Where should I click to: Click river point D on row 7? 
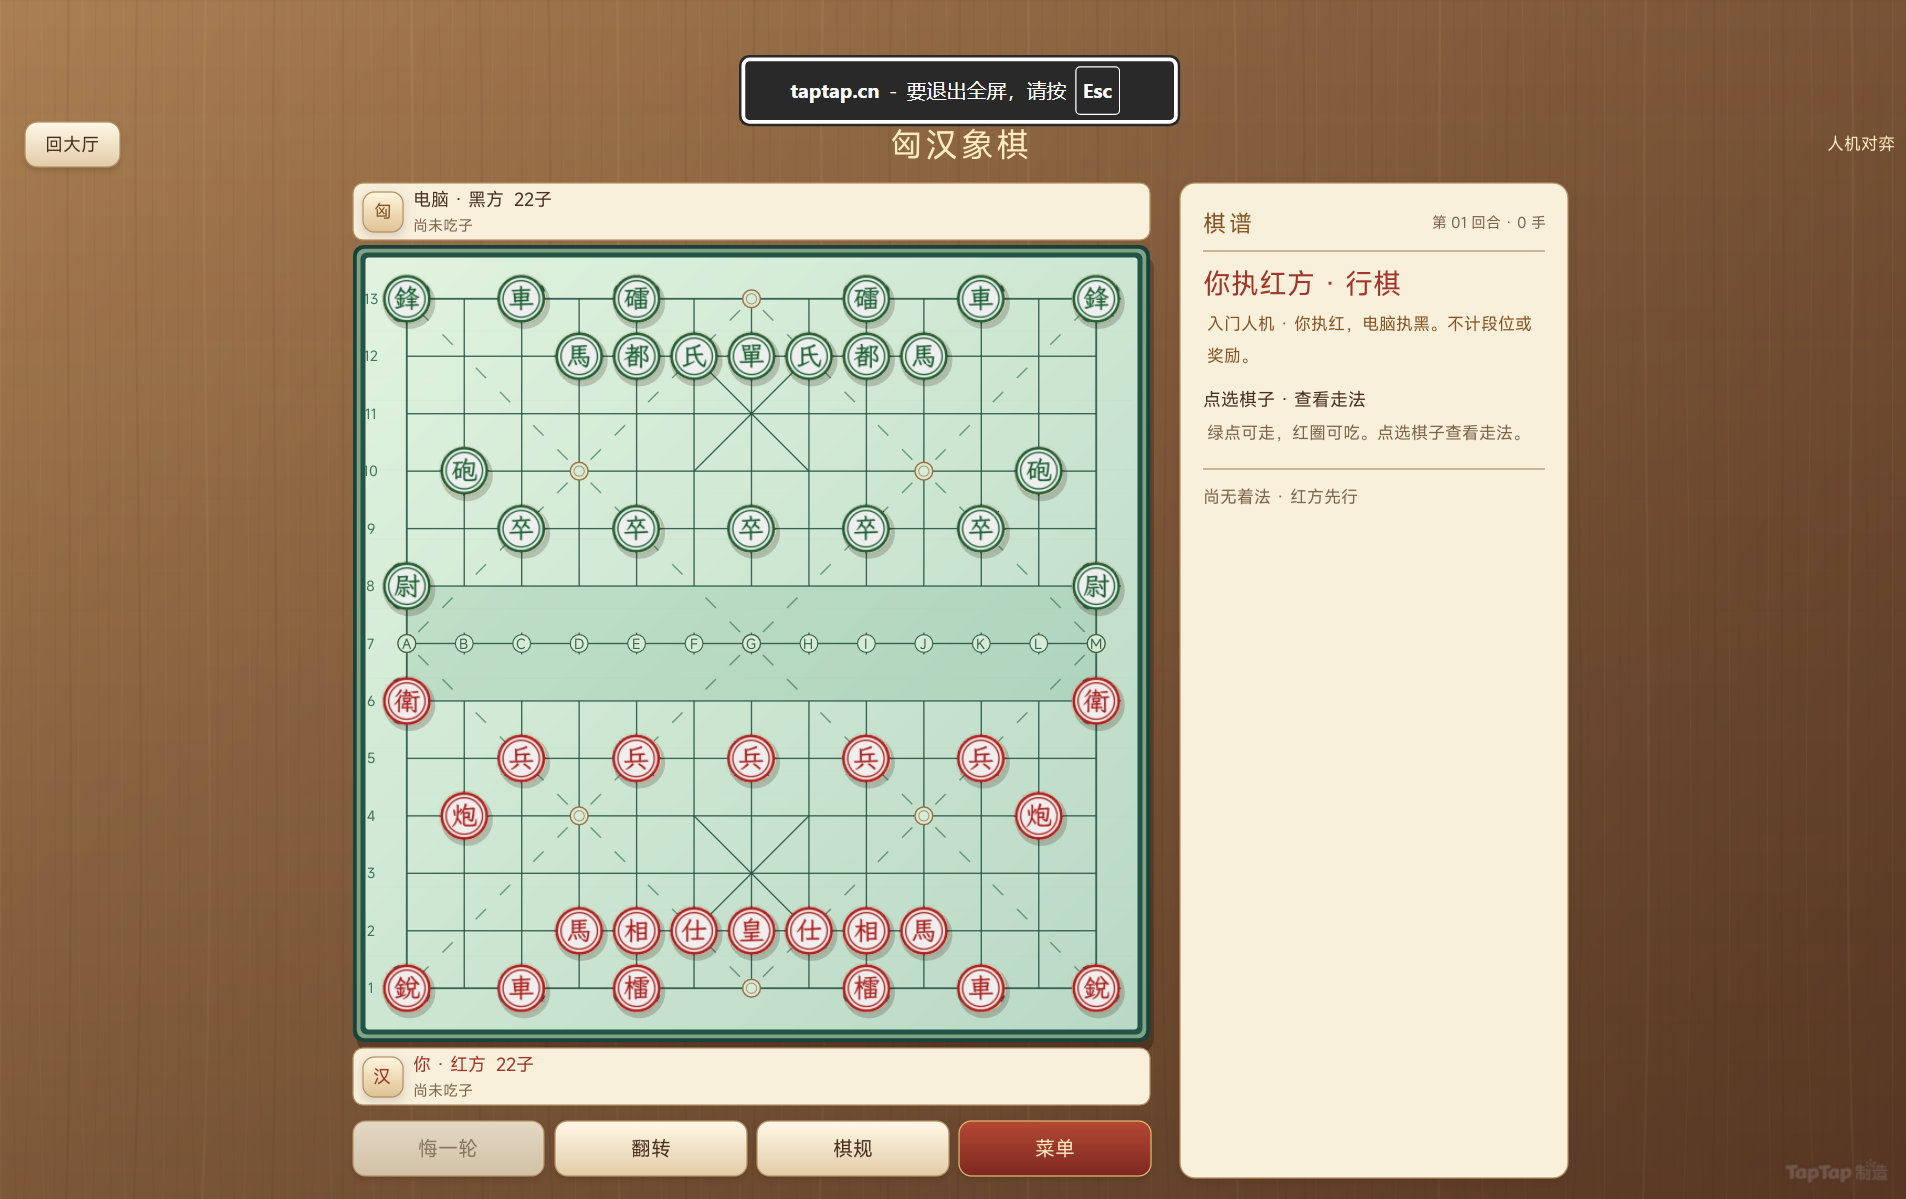[x=579, y=643]
